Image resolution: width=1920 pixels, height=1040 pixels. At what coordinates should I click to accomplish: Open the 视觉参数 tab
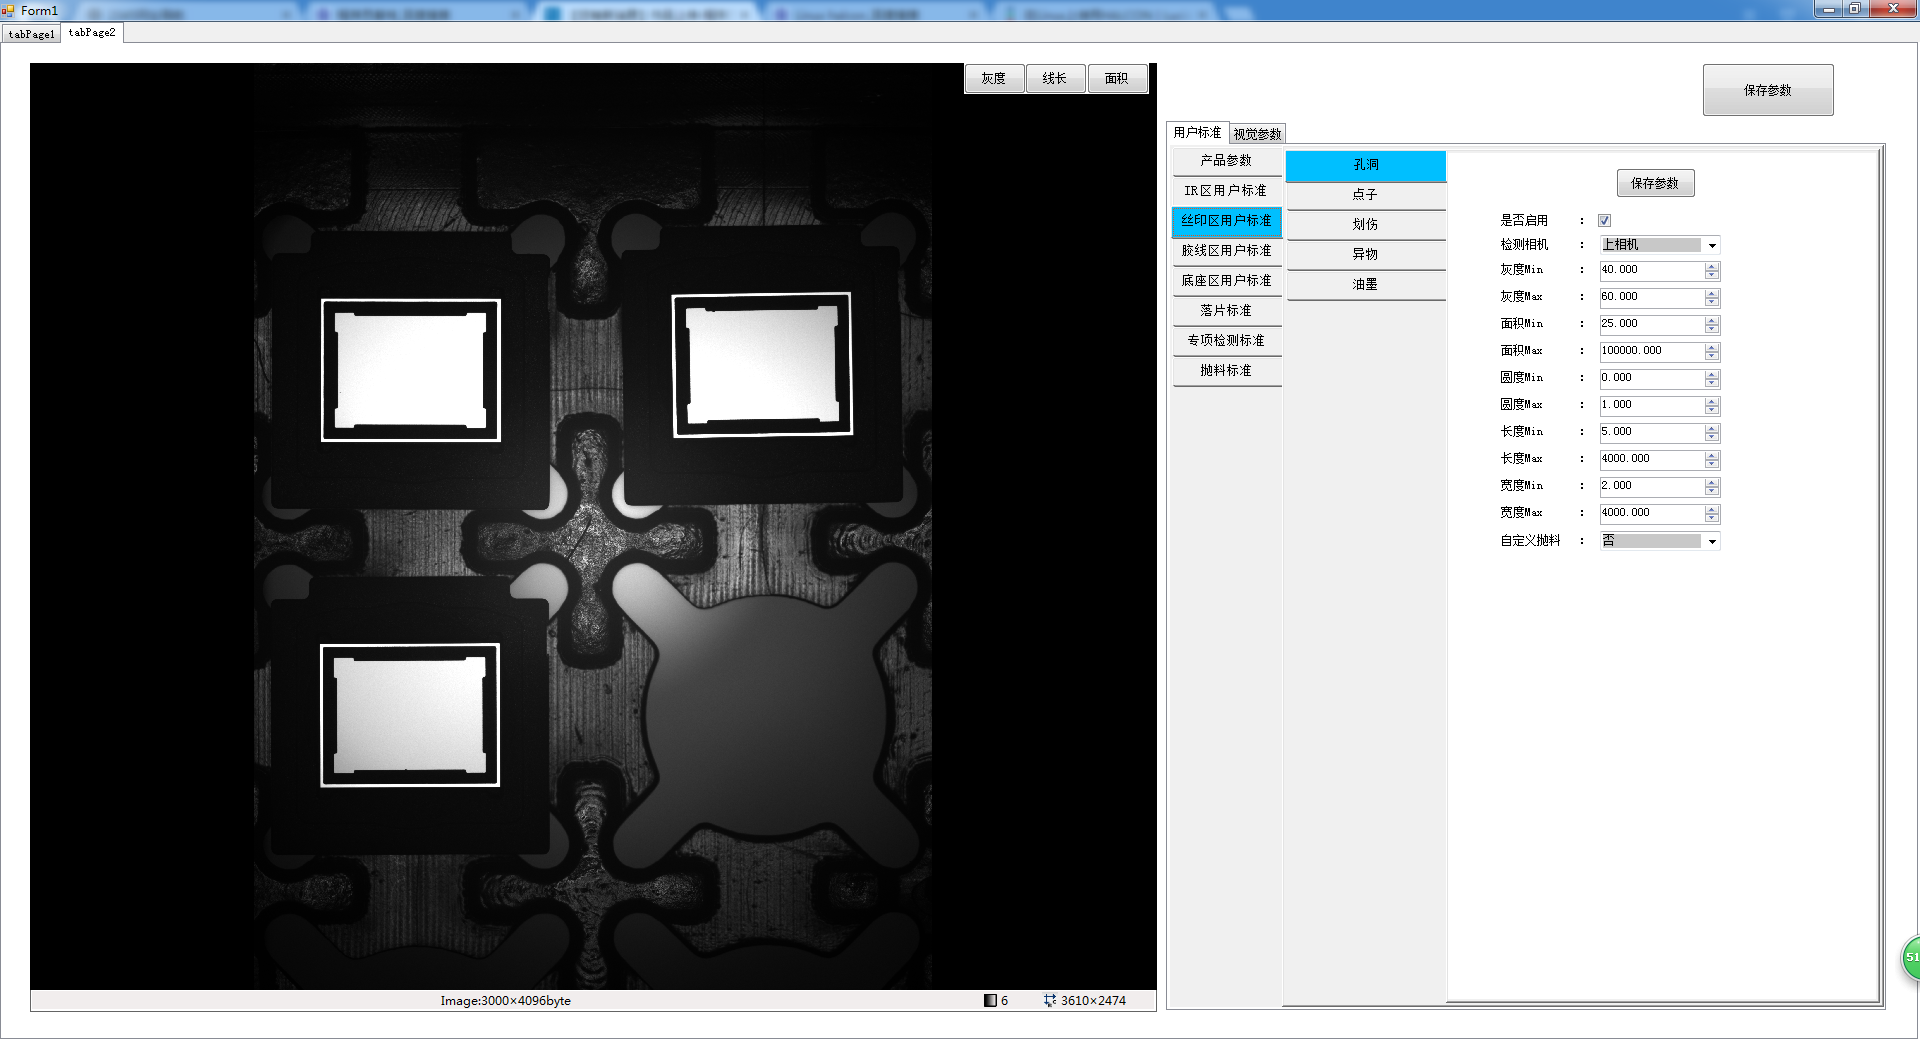1257,134
